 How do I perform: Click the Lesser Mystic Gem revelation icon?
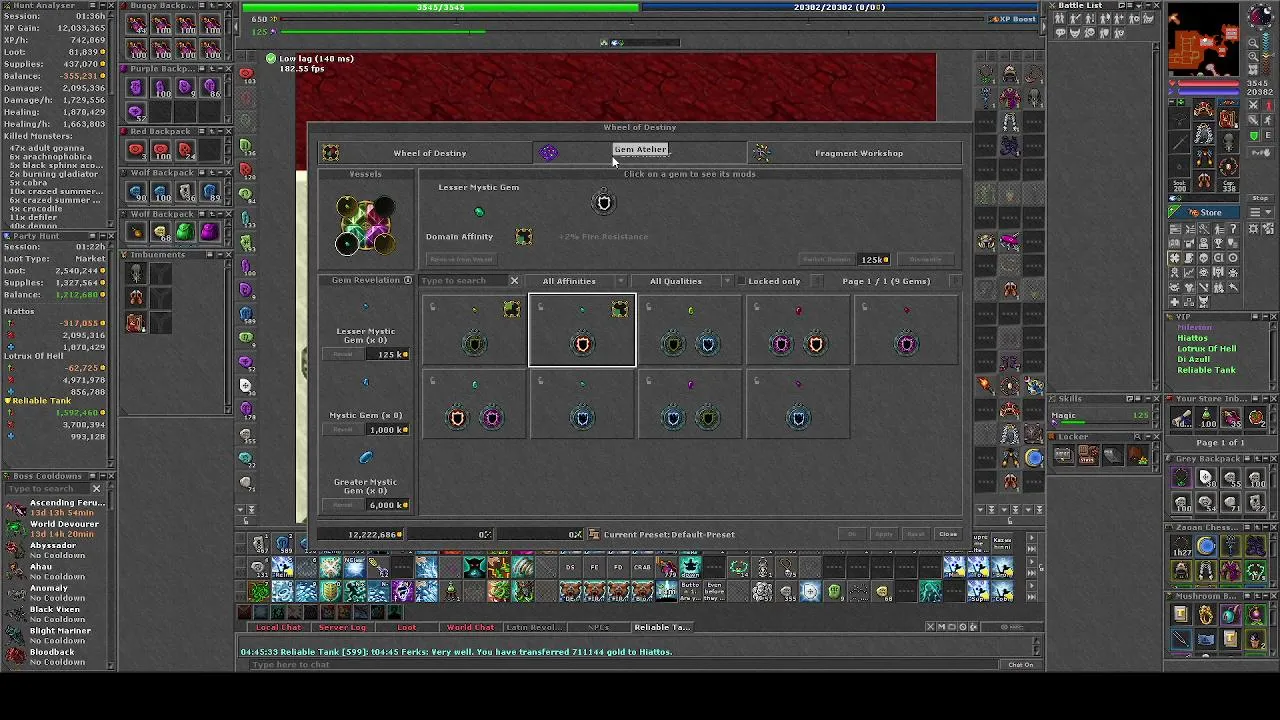(365, 307)
